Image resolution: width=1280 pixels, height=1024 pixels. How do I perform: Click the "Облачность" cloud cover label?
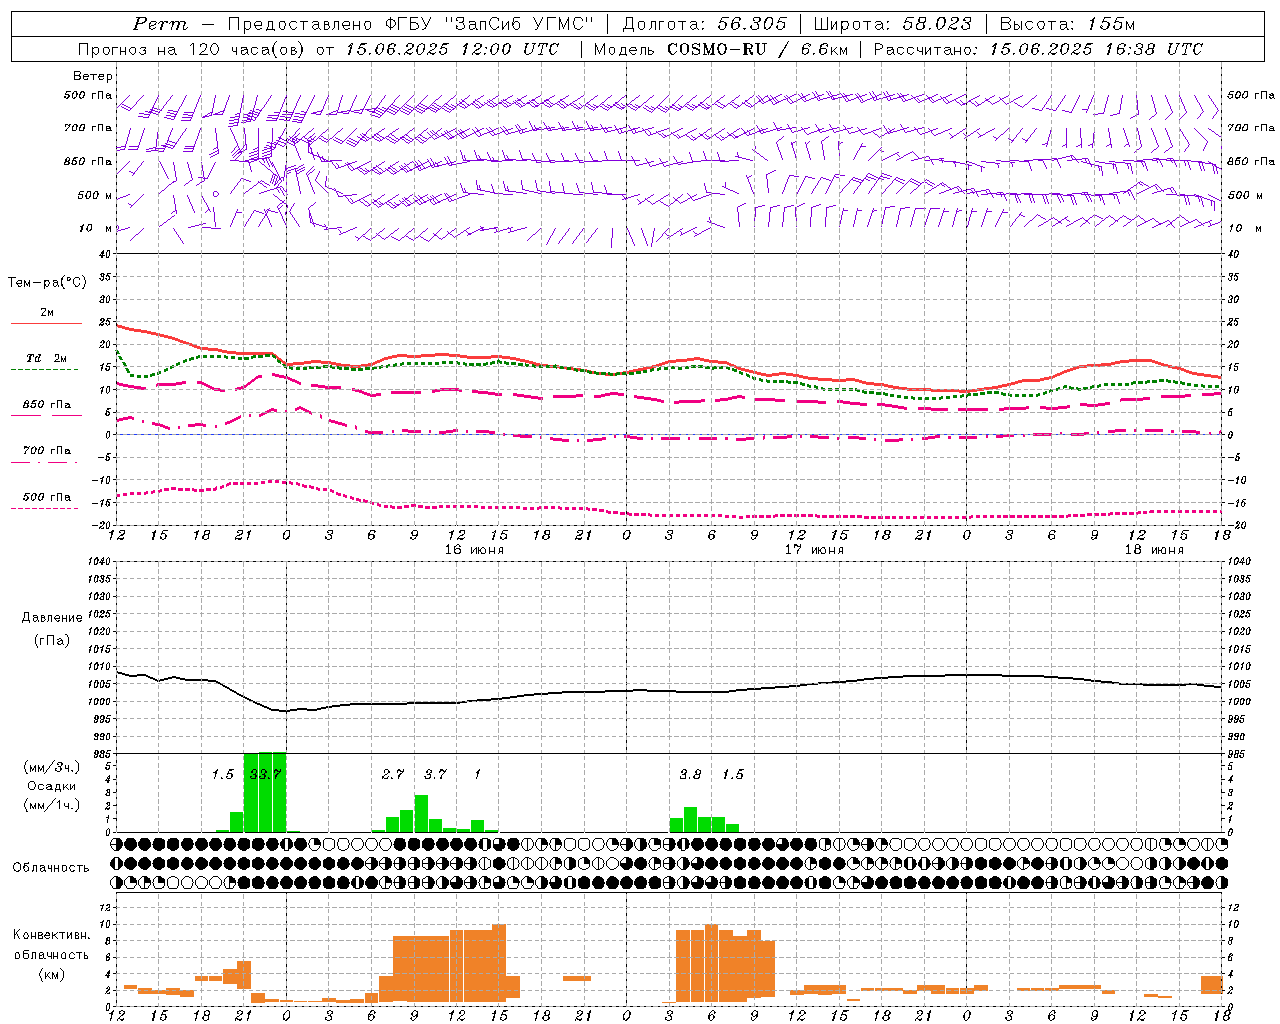[51, 868]
